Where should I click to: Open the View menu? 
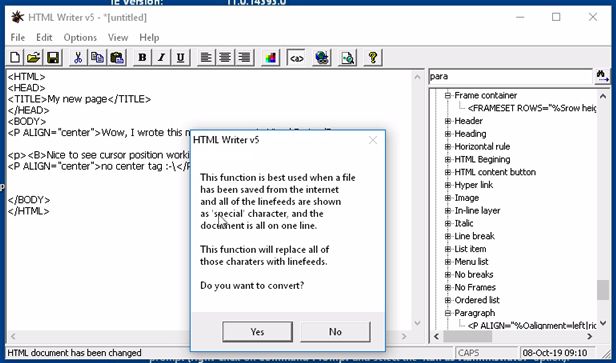(118, 37)
